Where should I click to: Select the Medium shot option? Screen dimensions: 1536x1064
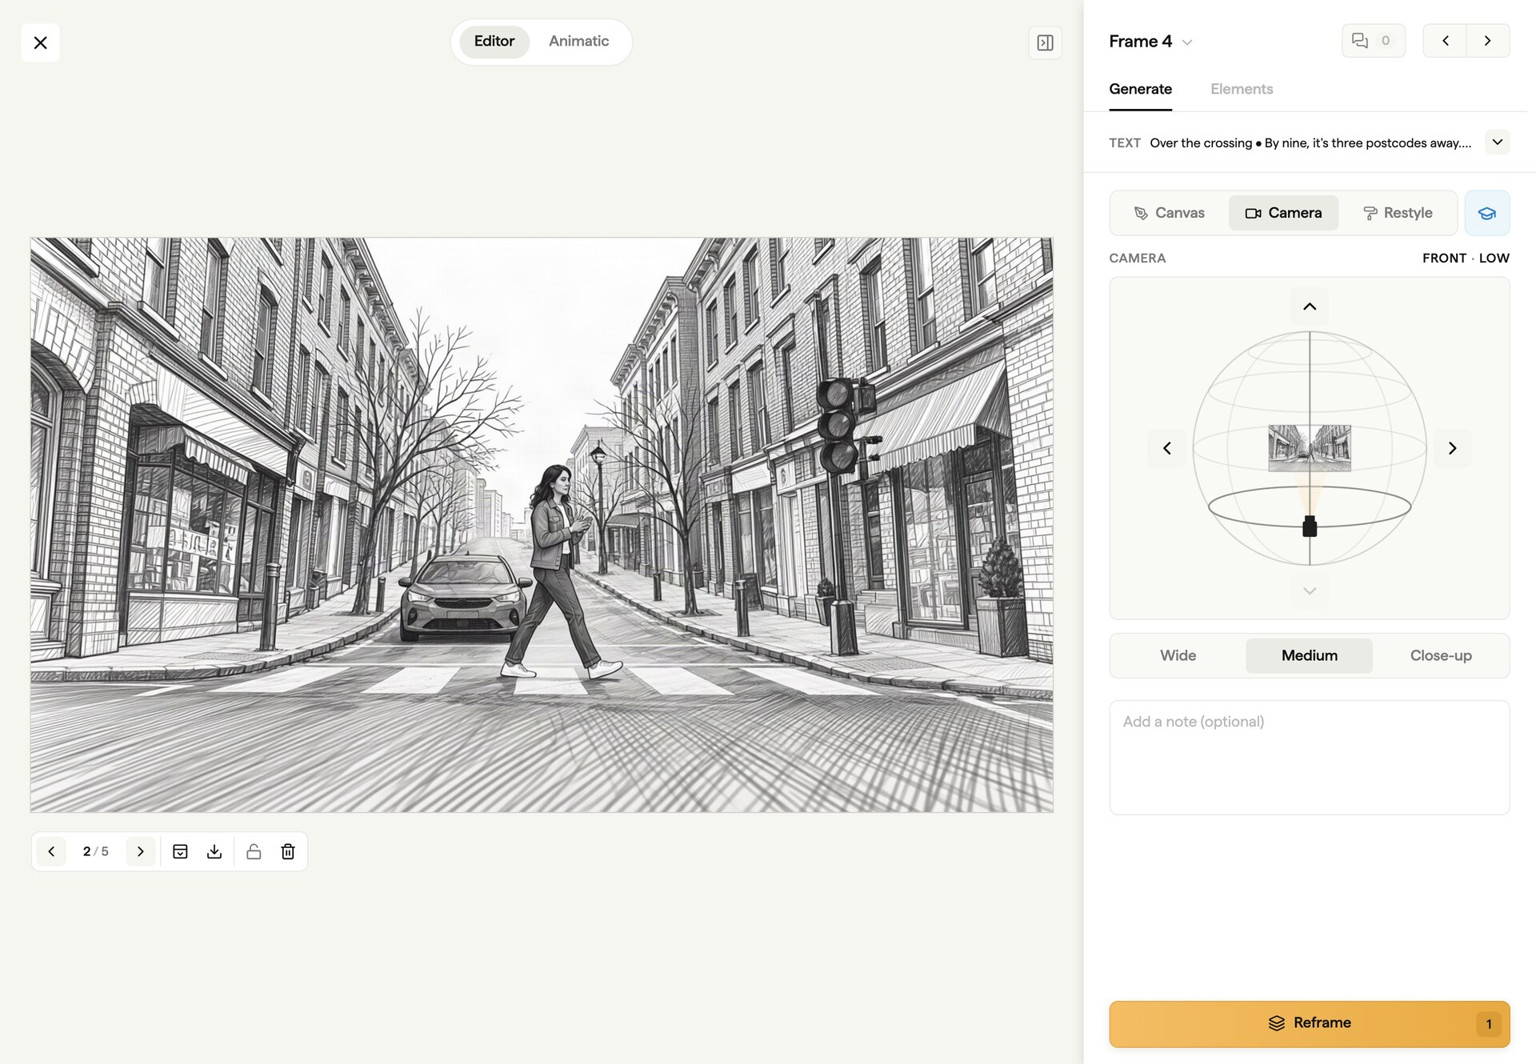click(1309, 656)
